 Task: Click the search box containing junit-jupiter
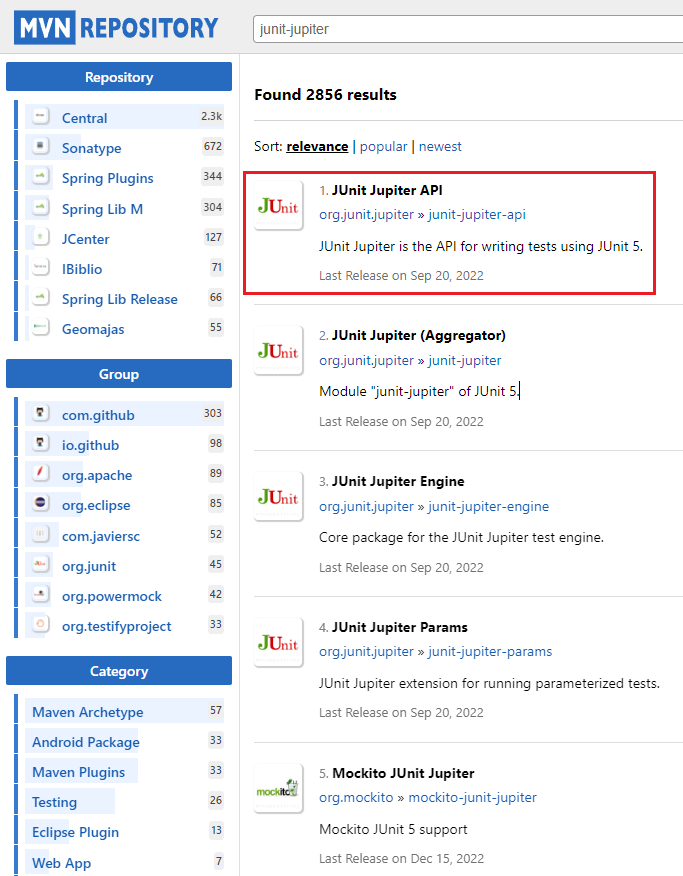pyautogui.click(x=466, y=29)
